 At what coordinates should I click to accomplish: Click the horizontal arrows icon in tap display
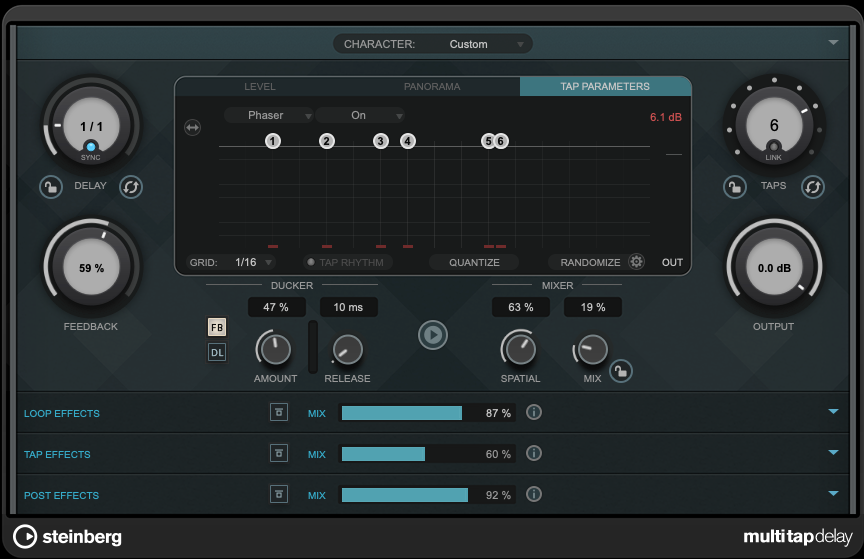pyautogui.click(x=192, y=128)
